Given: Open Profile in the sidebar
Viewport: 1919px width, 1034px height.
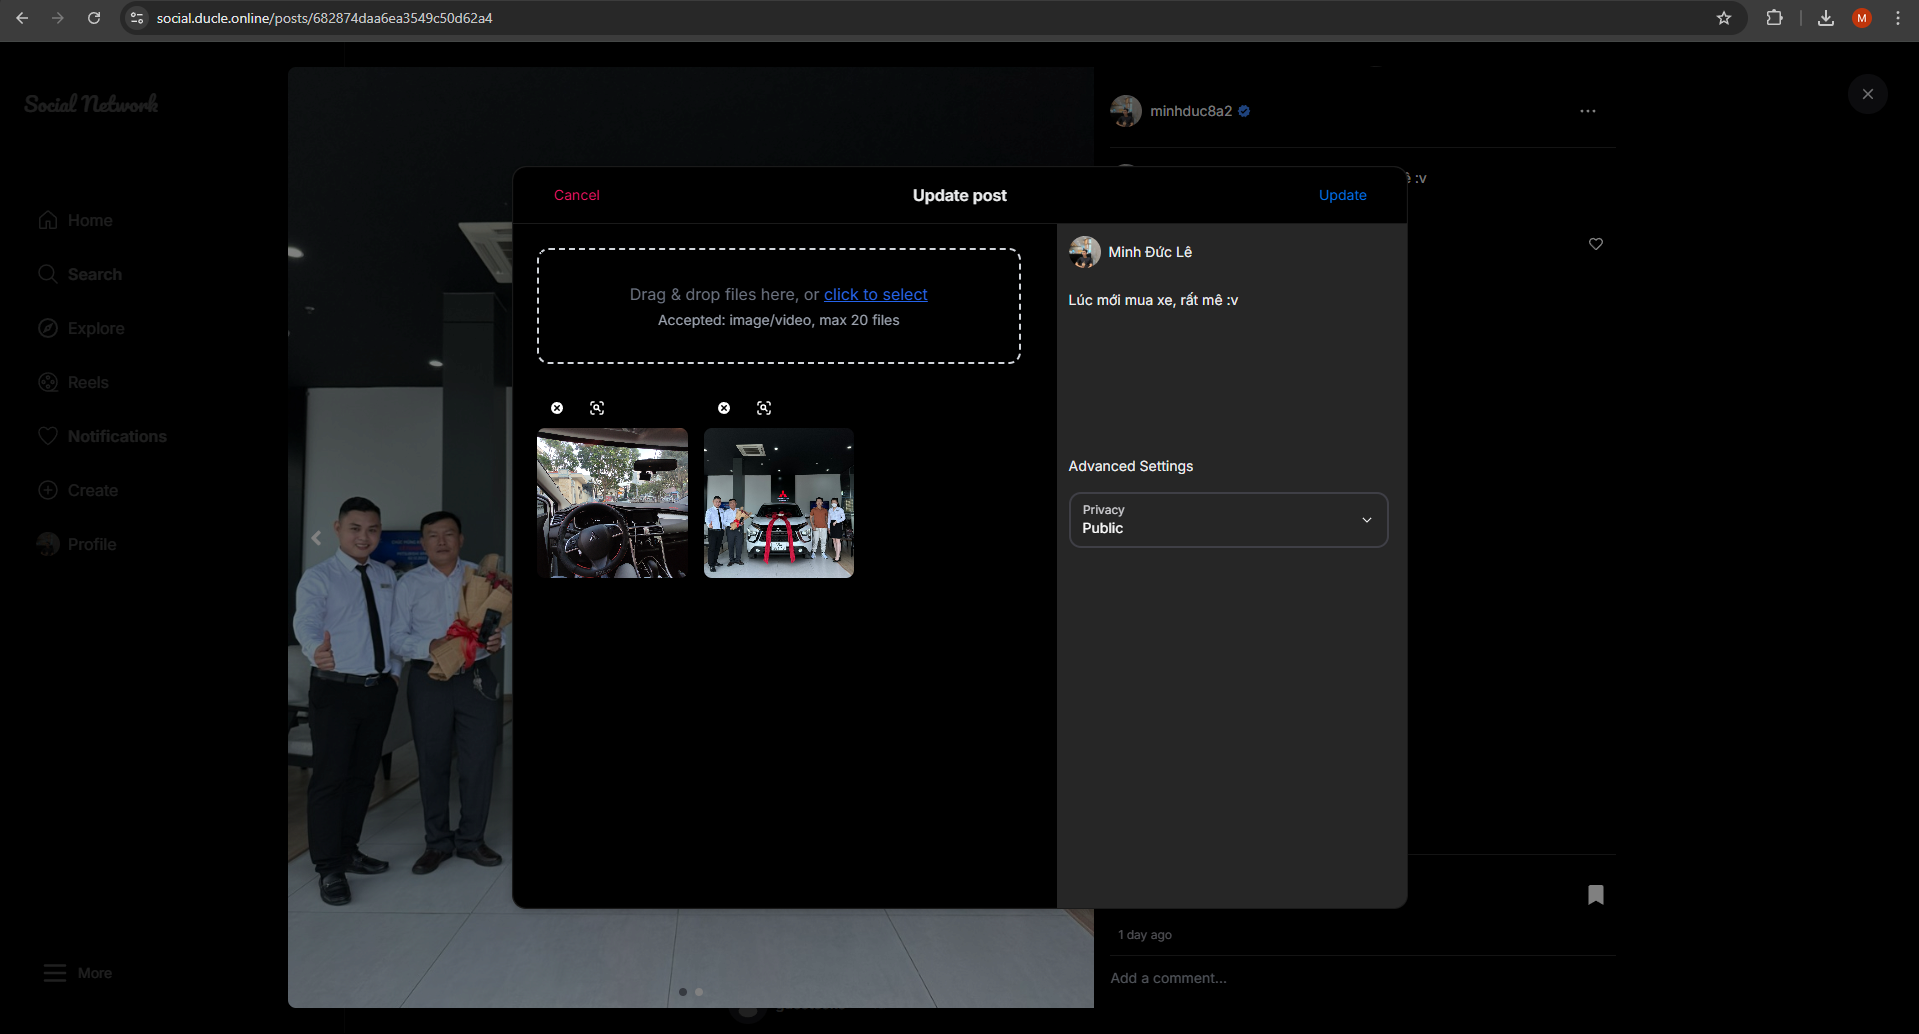Looking at the screenshot, I should [x=77, y=544].
